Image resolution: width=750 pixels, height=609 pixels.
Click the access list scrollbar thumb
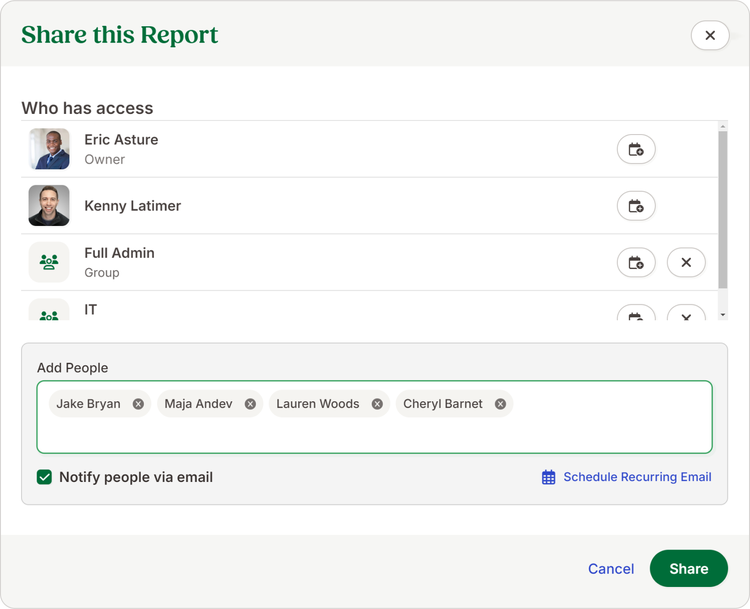(x=723, y=210)
